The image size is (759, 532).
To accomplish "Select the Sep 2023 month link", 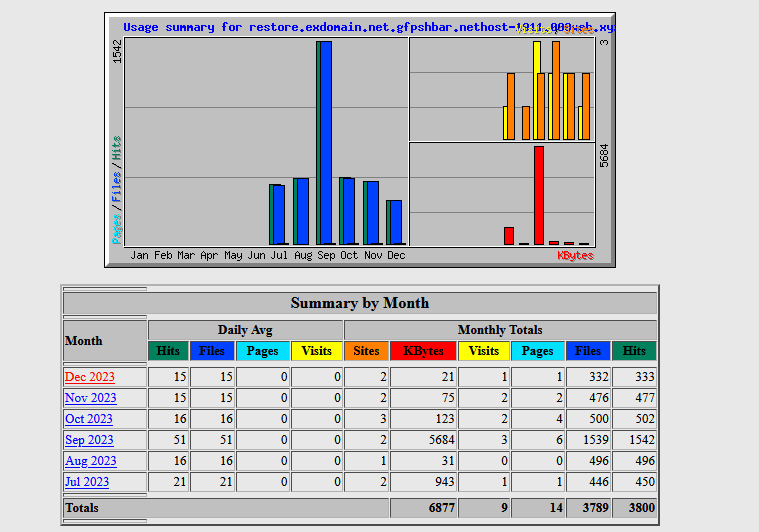I will [88, 440].
